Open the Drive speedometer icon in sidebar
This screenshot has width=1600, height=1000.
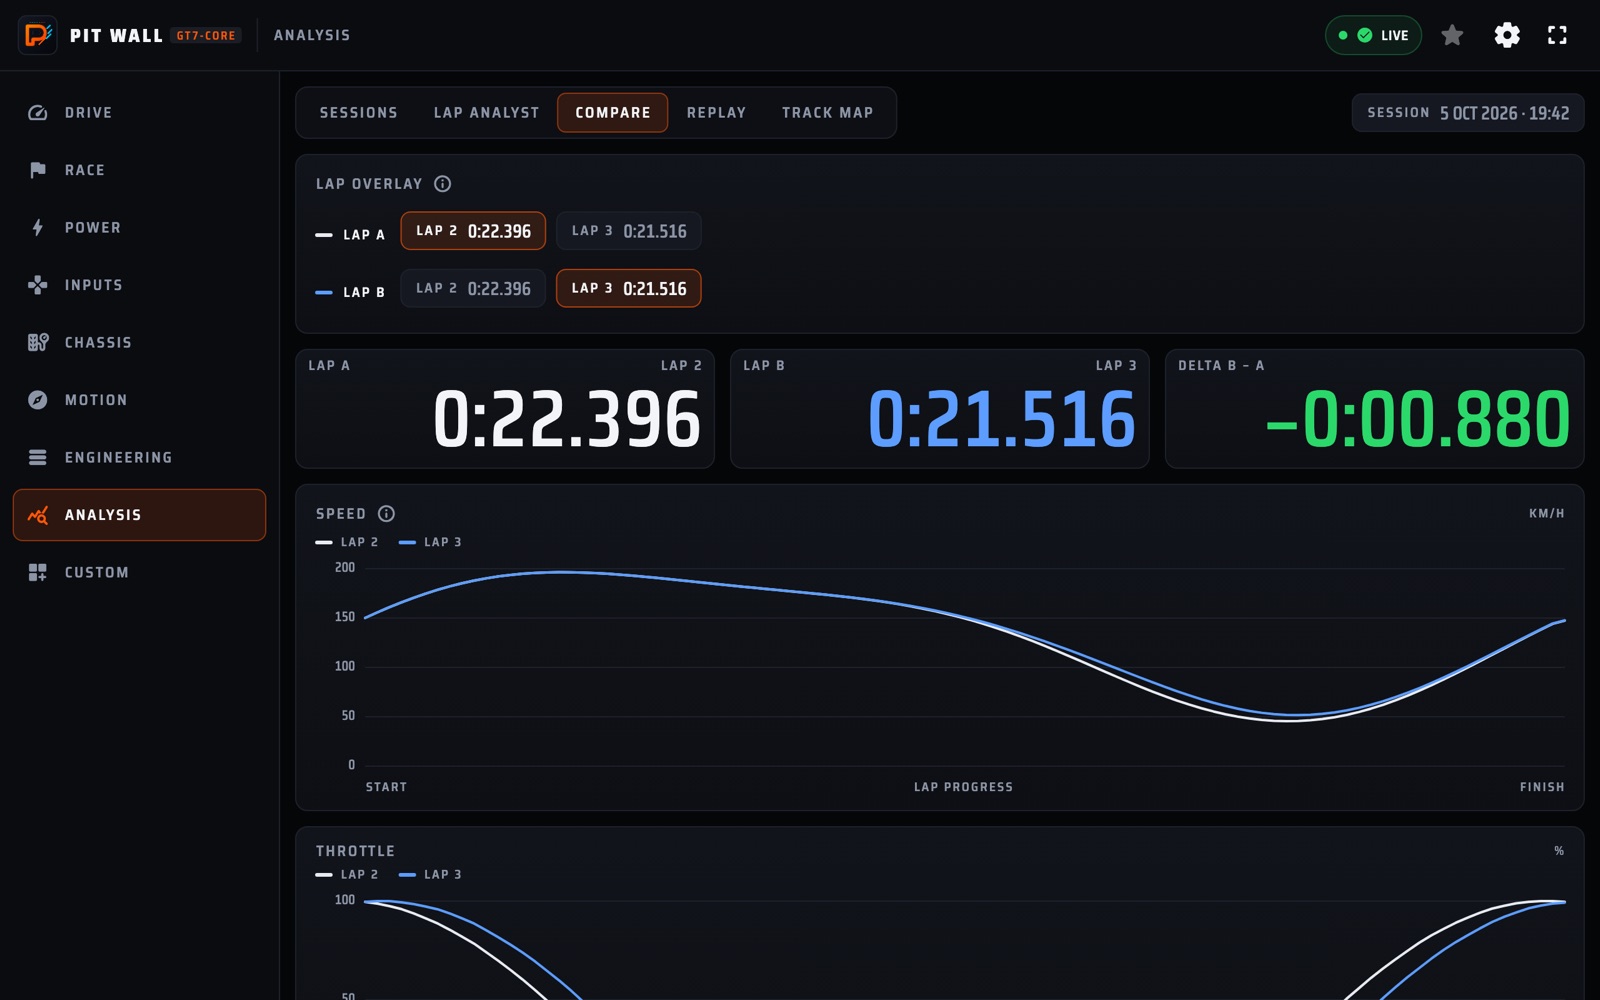click(x=38, y=113)
